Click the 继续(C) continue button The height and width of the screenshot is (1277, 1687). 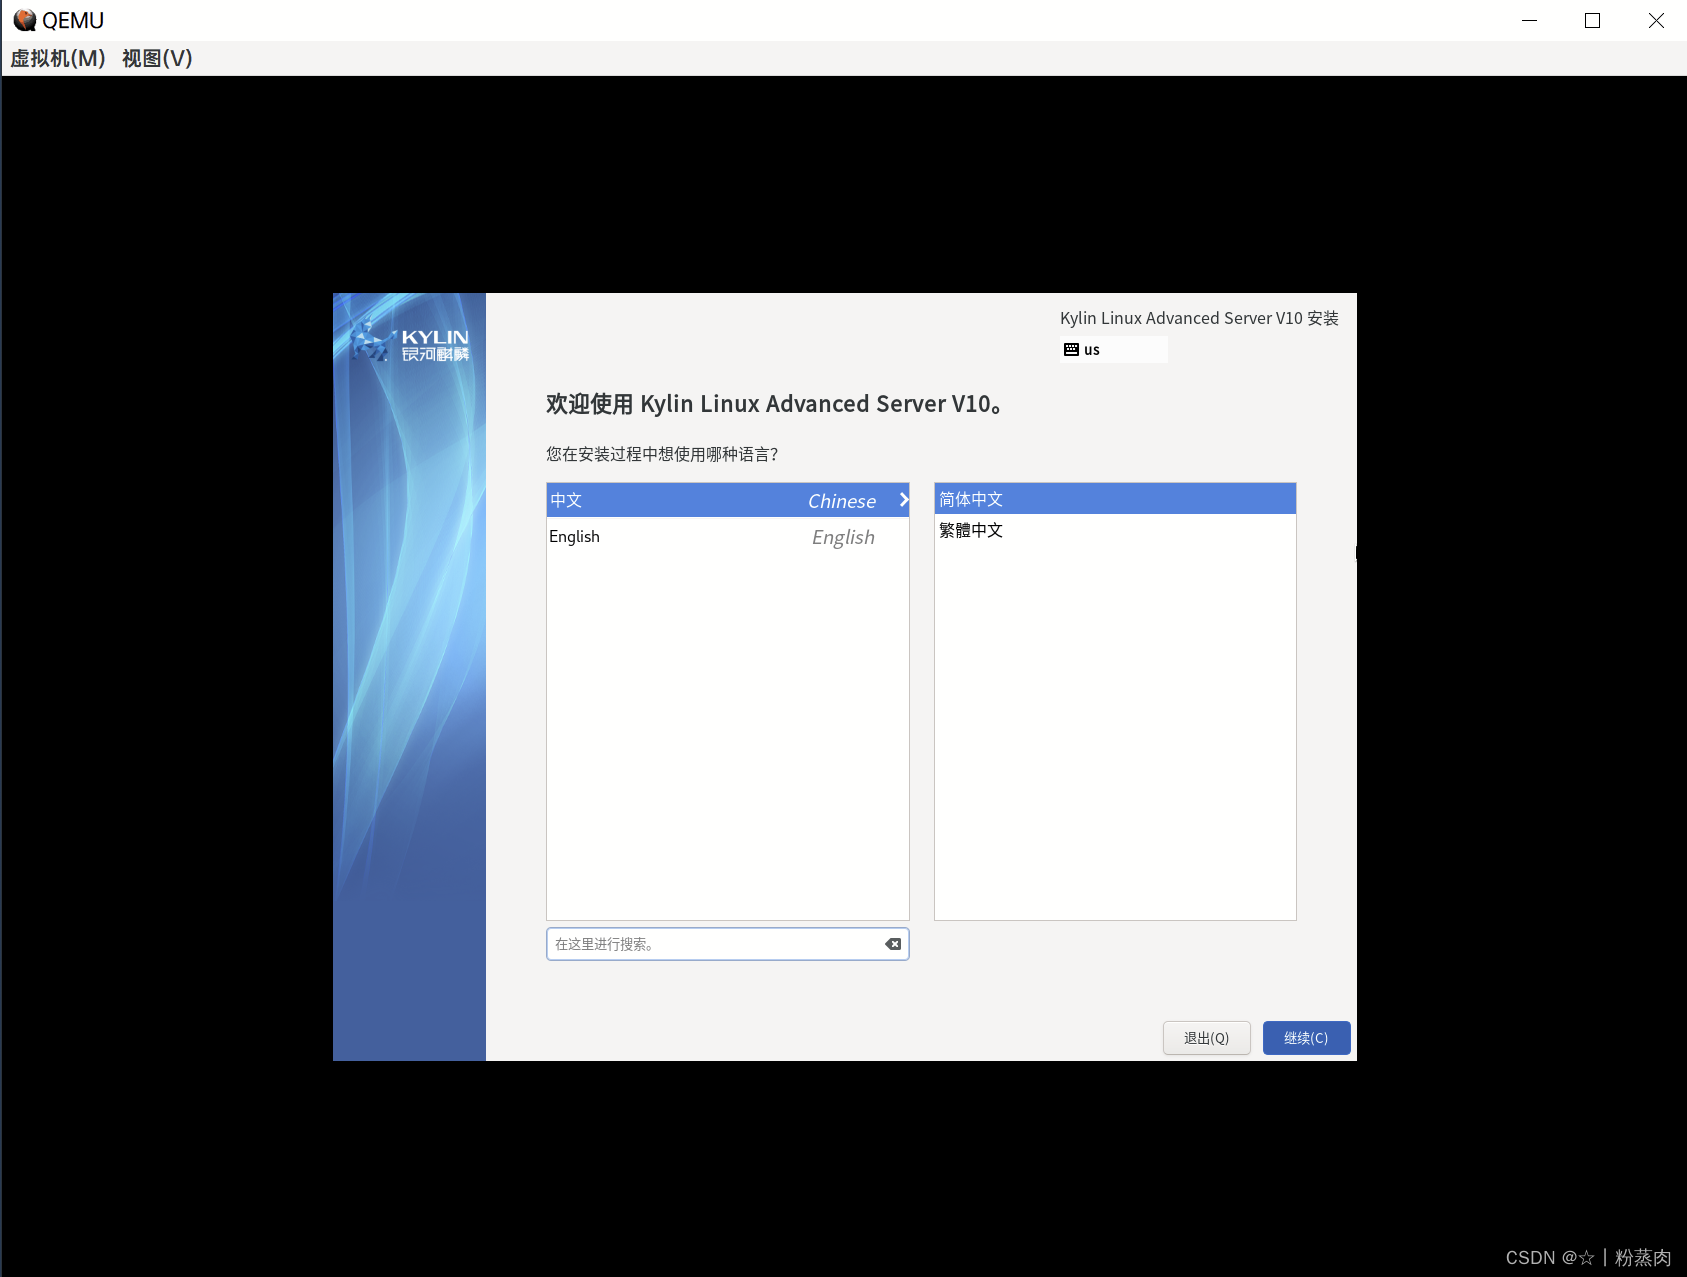point(1306,1038)
